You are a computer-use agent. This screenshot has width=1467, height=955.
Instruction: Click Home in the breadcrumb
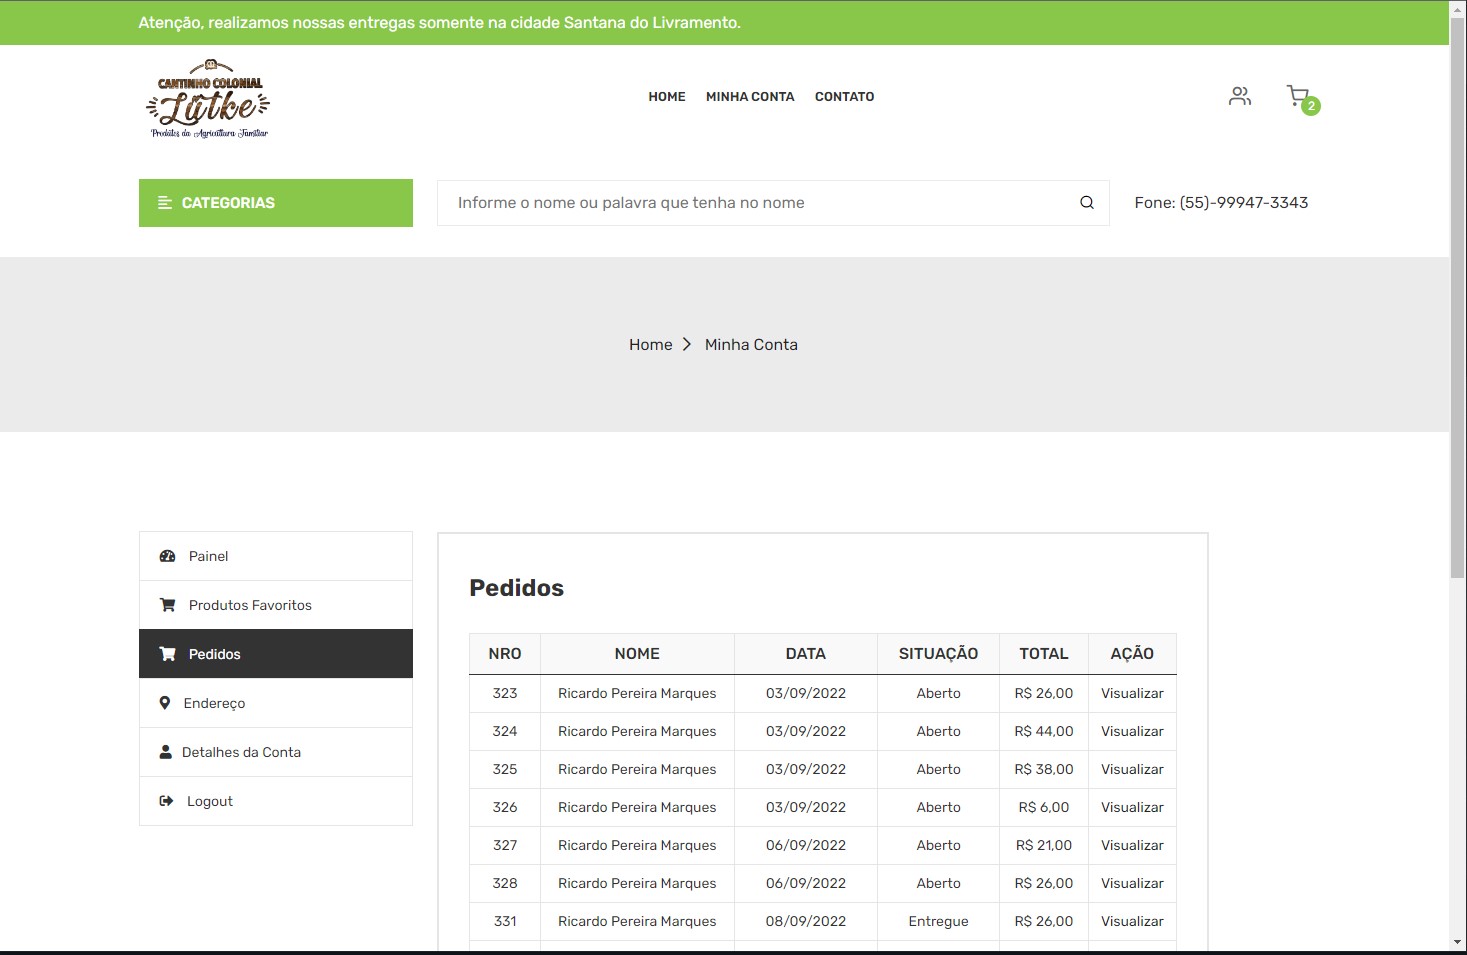tap(650, 344)
